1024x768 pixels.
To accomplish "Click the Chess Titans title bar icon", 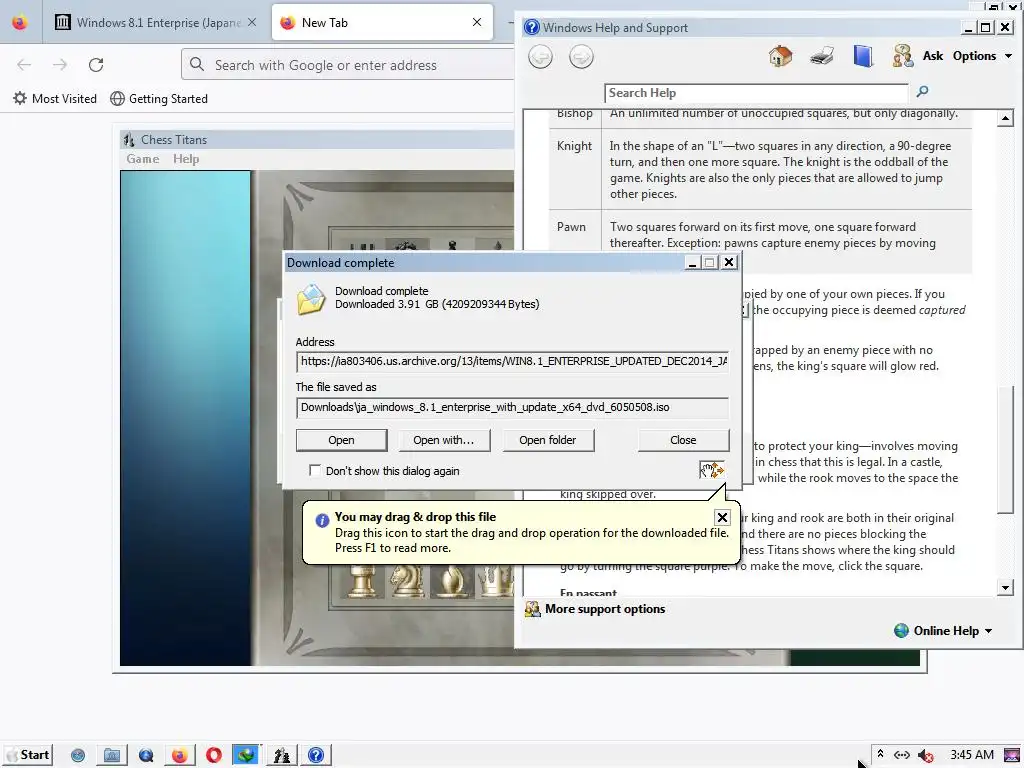I will (x=129, y=140).
